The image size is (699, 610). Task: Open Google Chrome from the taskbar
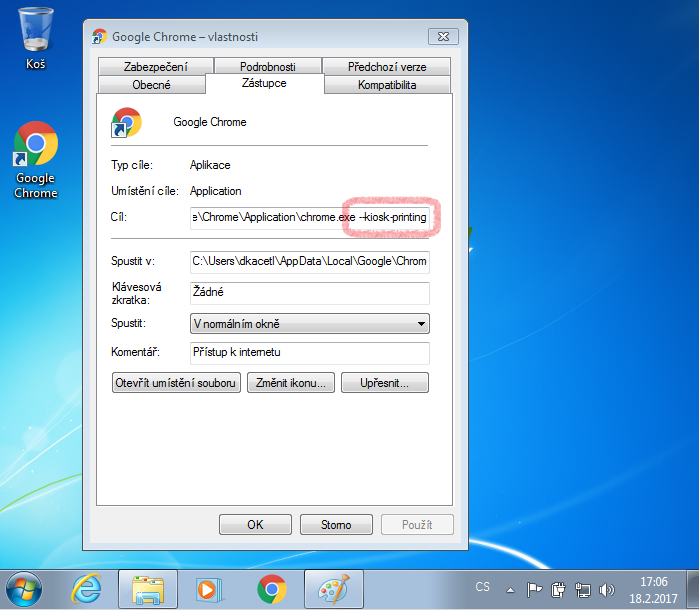(271, 589)
